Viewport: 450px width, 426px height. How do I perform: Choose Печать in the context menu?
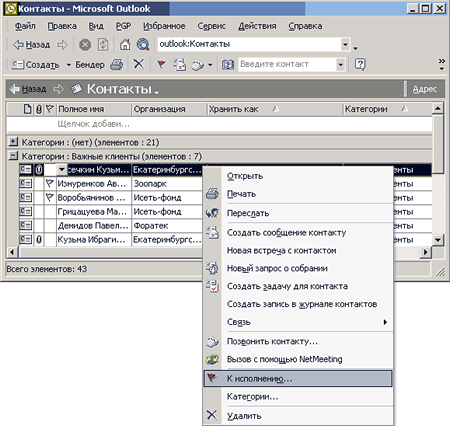click(x=298, y=194)
